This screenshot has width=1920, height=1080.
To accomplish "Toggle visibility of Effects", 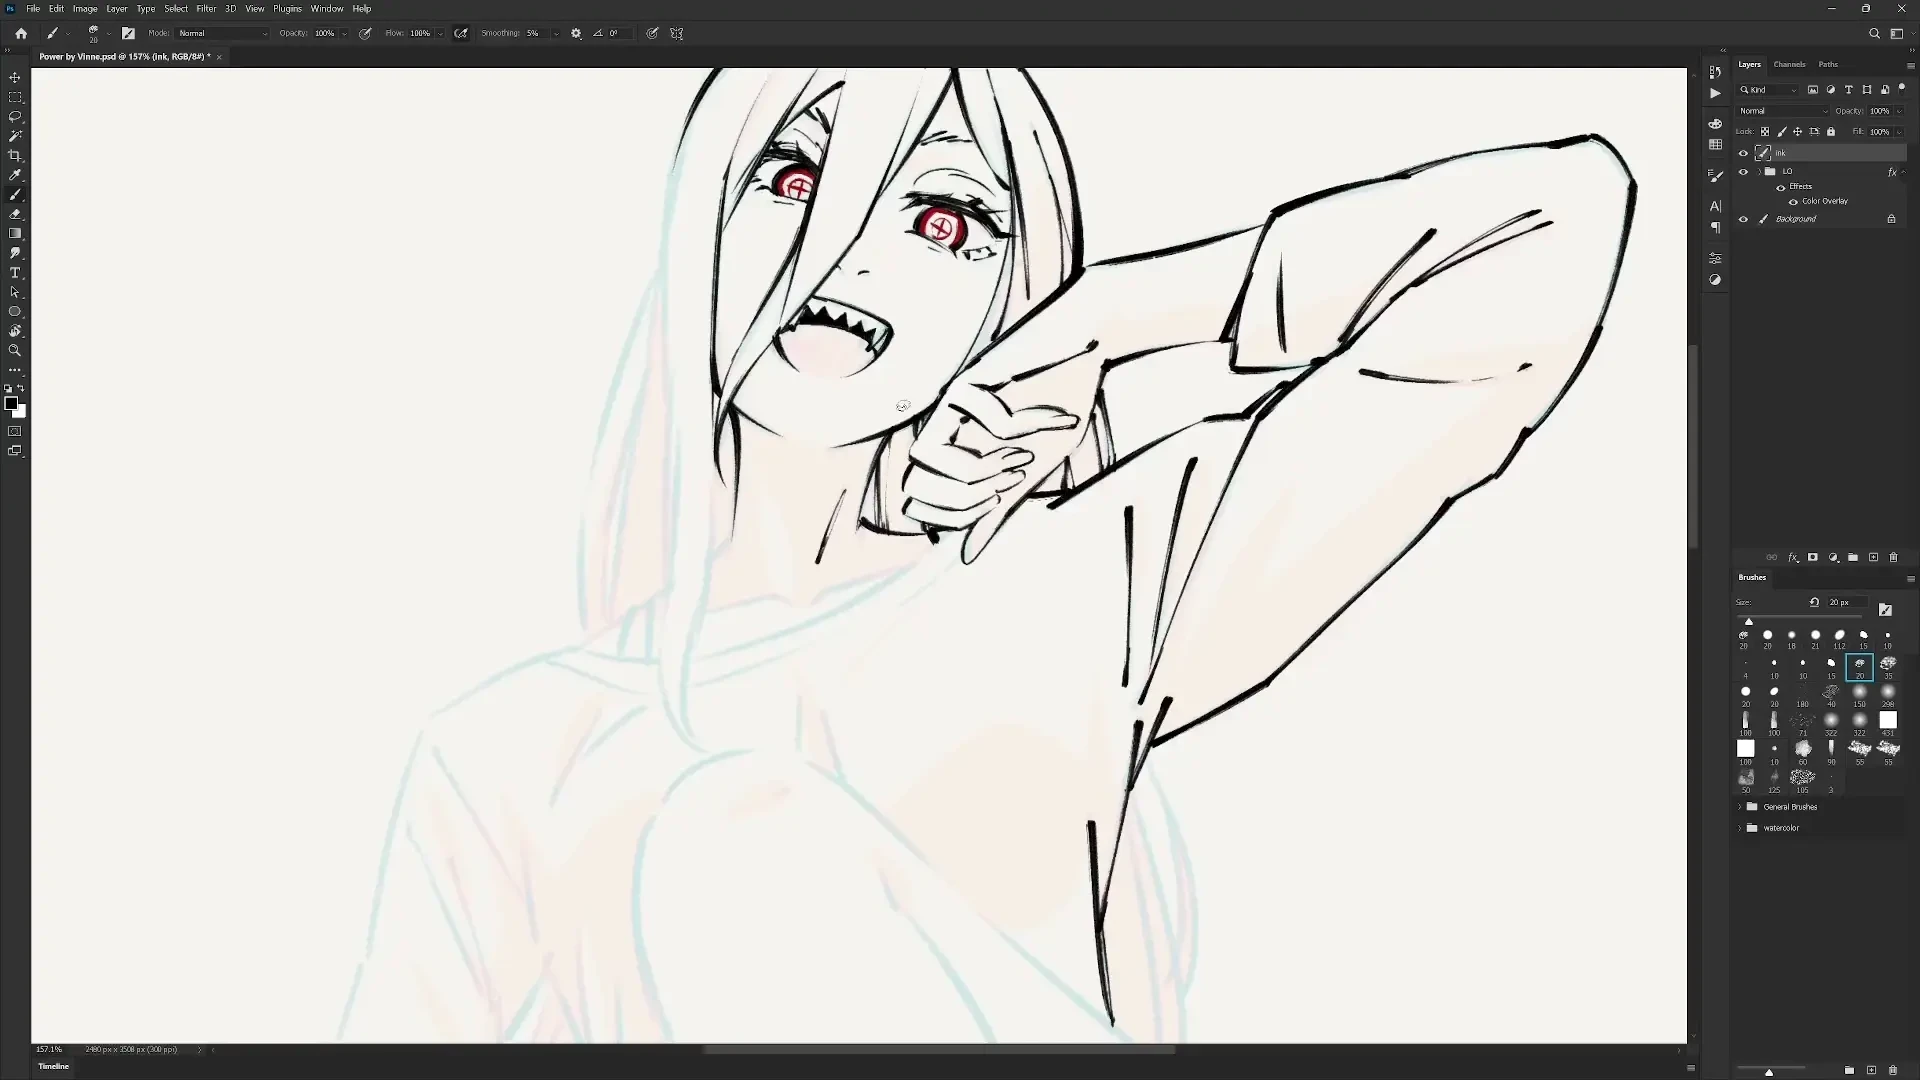I will (1780, 187).
